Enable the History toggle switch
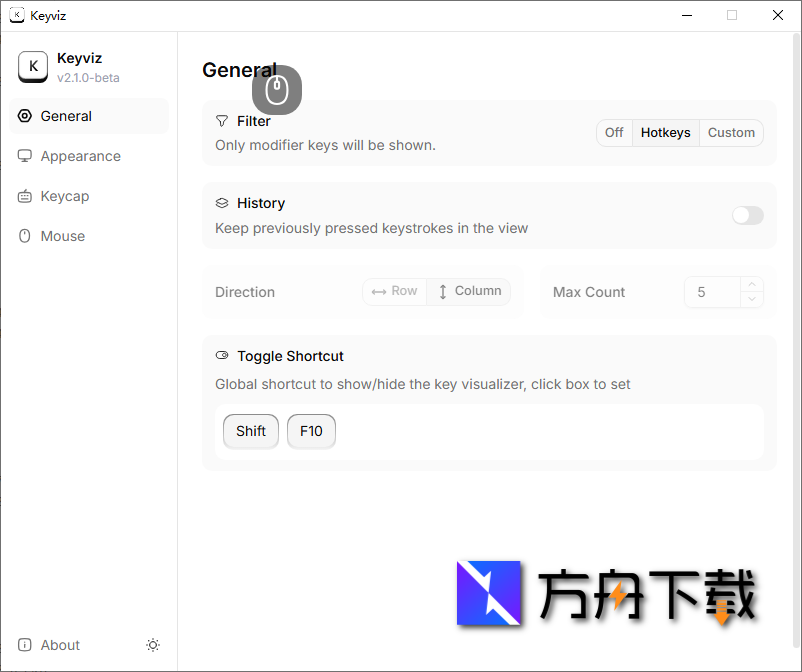 (747, 215)
